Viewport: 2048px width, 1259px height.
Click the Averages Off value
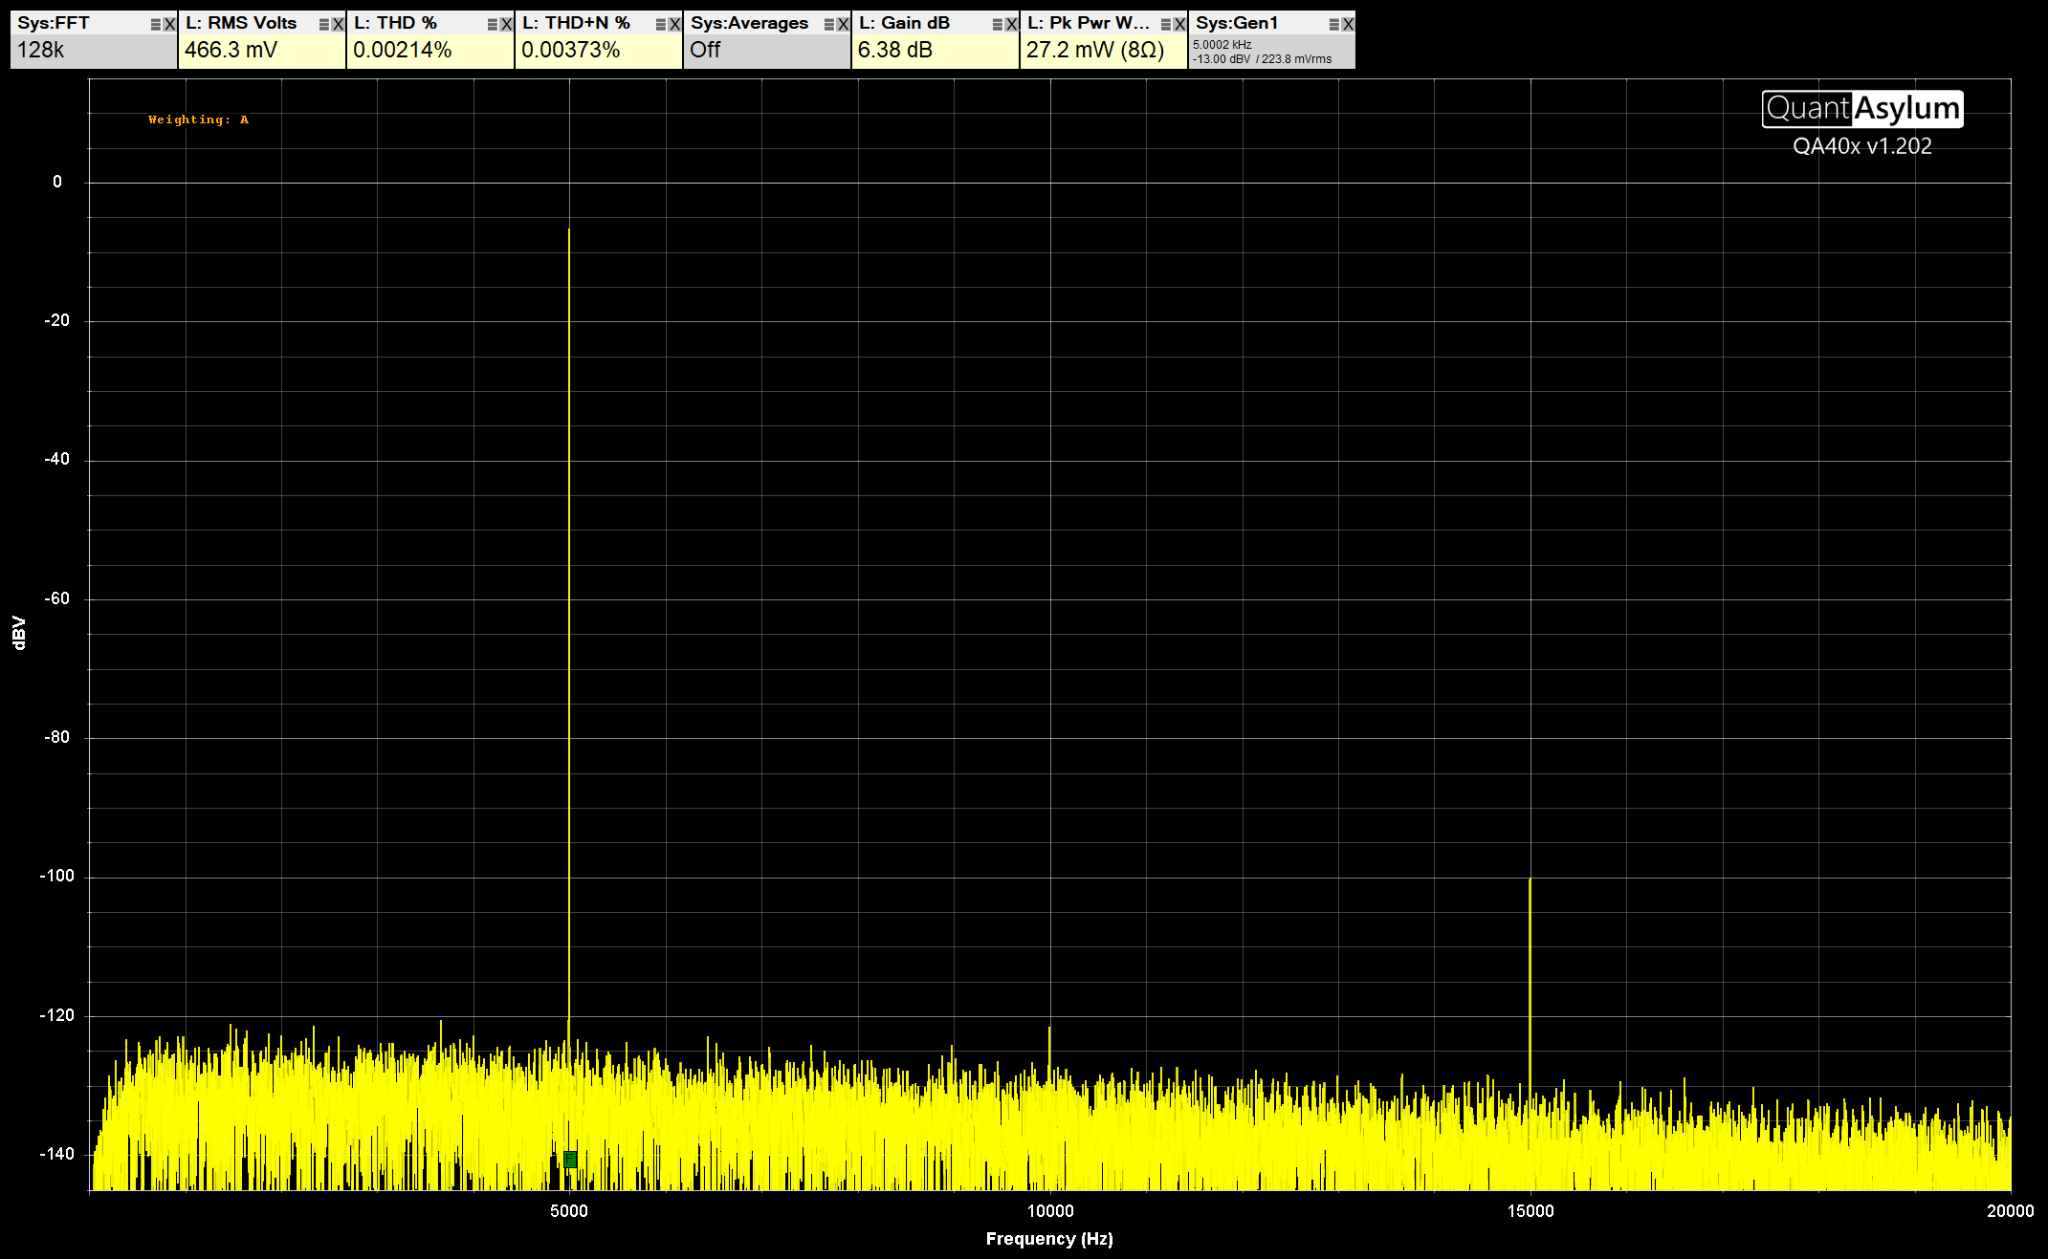point(705,50)
